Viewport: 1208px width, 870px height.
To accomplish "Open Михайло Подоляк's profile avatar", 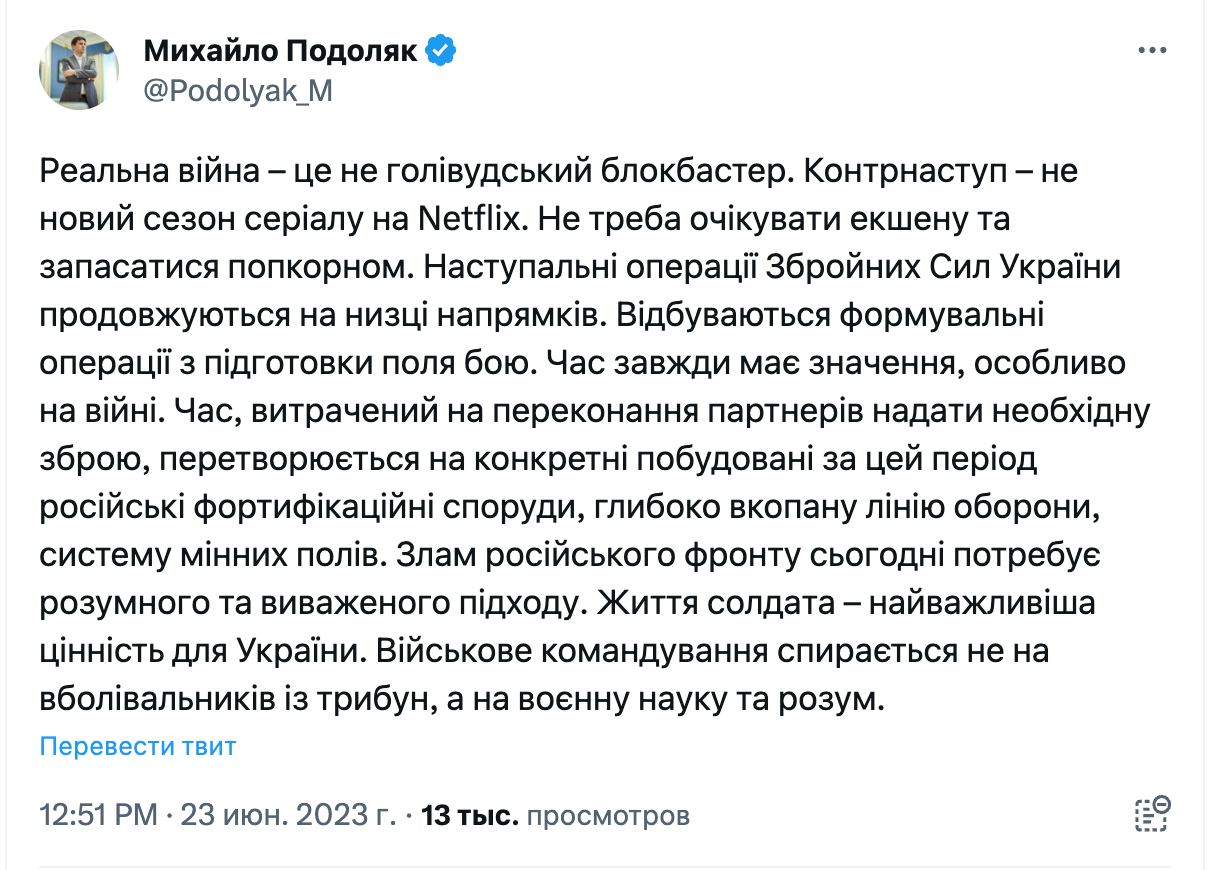I will tap(79, 69).
